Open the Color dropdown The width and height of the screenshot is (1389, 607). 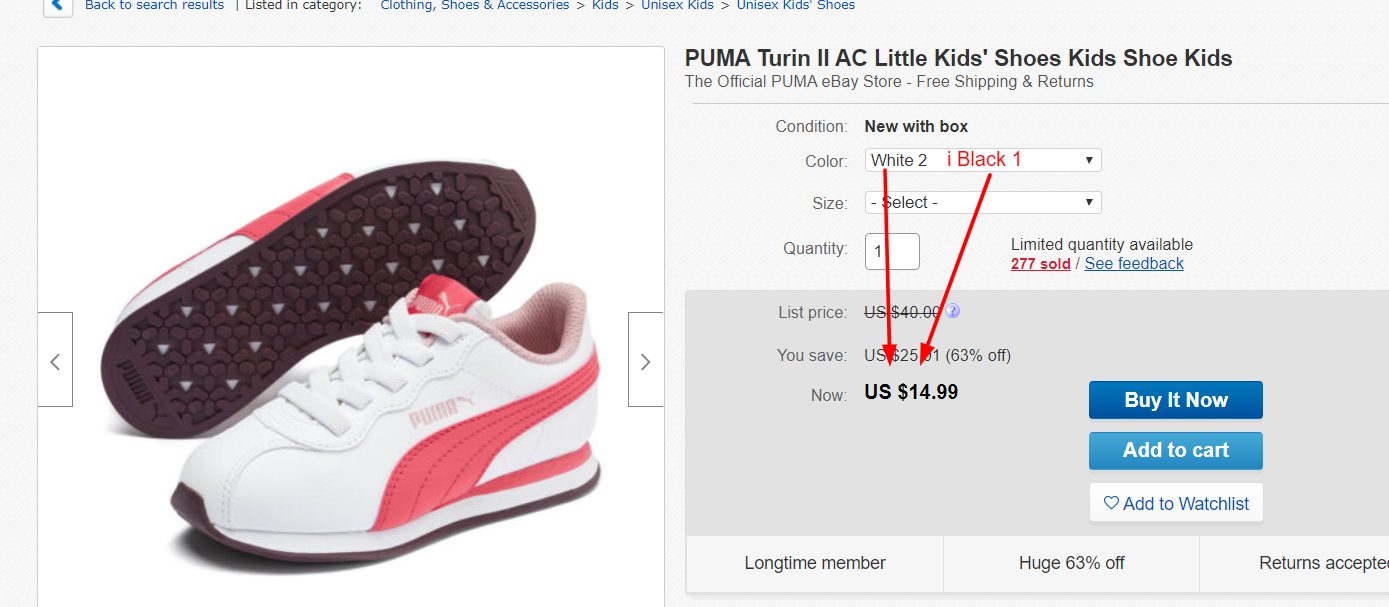(x=982, y=160)
